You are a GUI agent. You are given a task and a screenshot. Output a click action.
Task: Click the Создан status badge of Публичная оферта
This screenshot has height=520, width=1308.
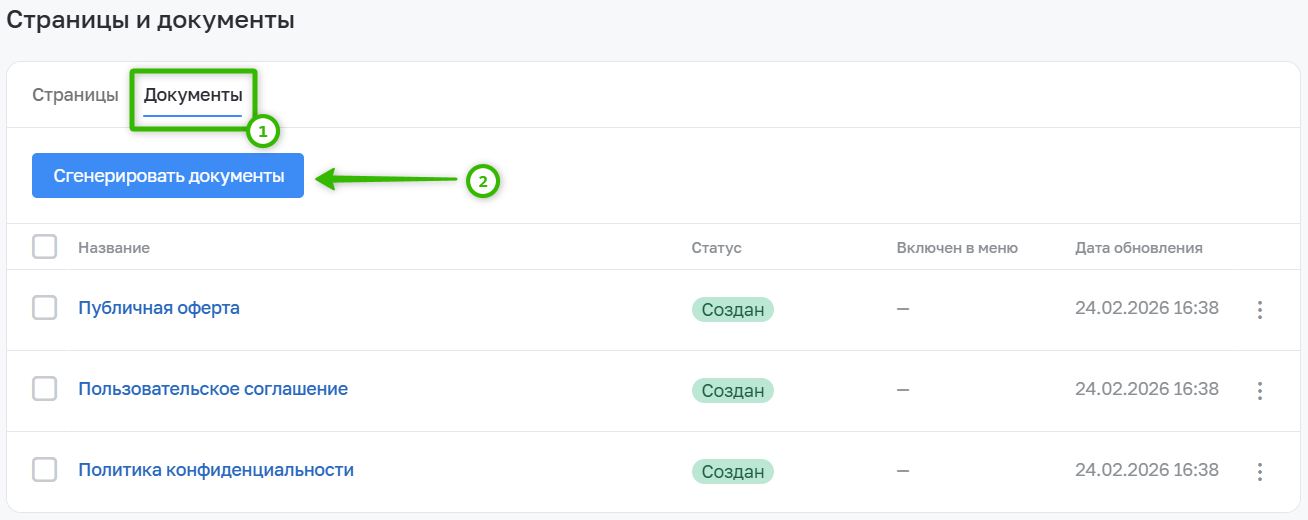733,310
